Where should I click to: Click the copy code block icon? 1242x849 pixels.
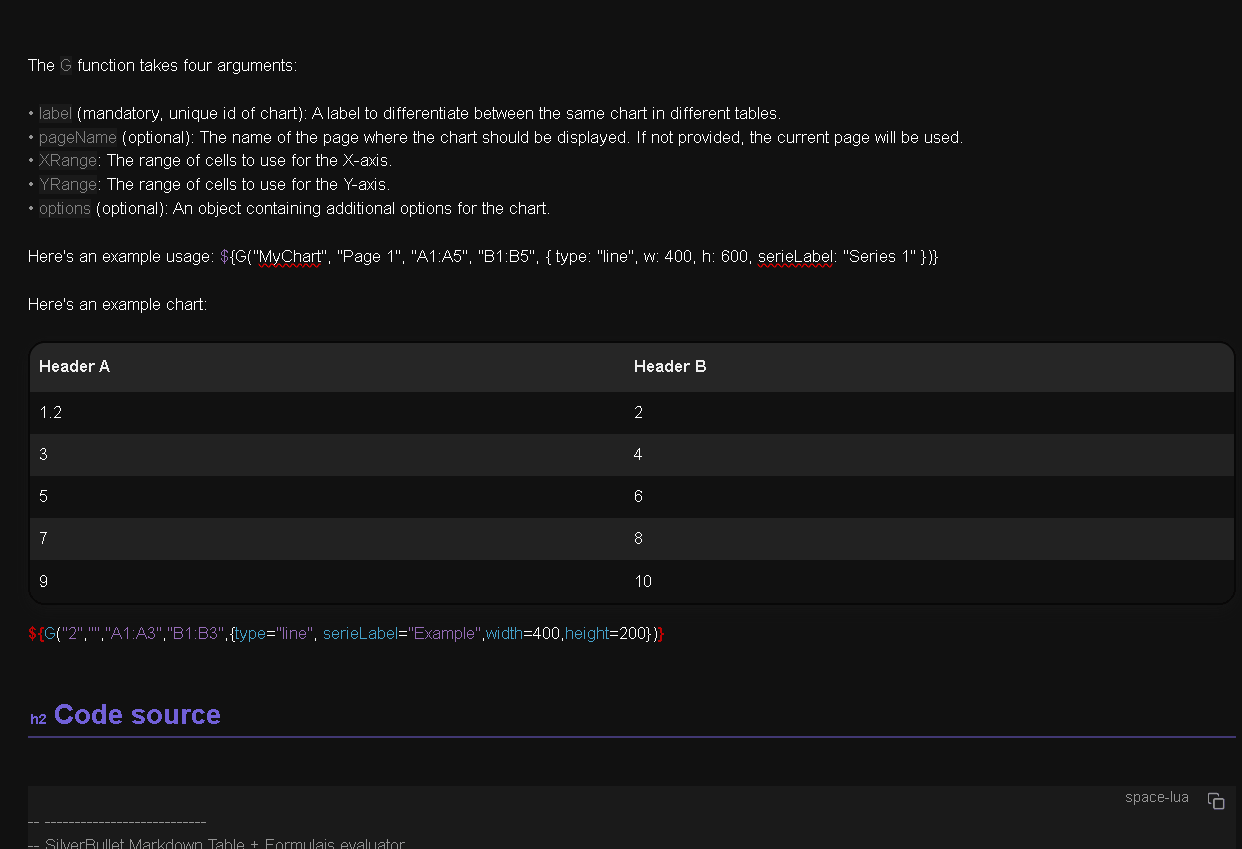[x=1216, y=801]
